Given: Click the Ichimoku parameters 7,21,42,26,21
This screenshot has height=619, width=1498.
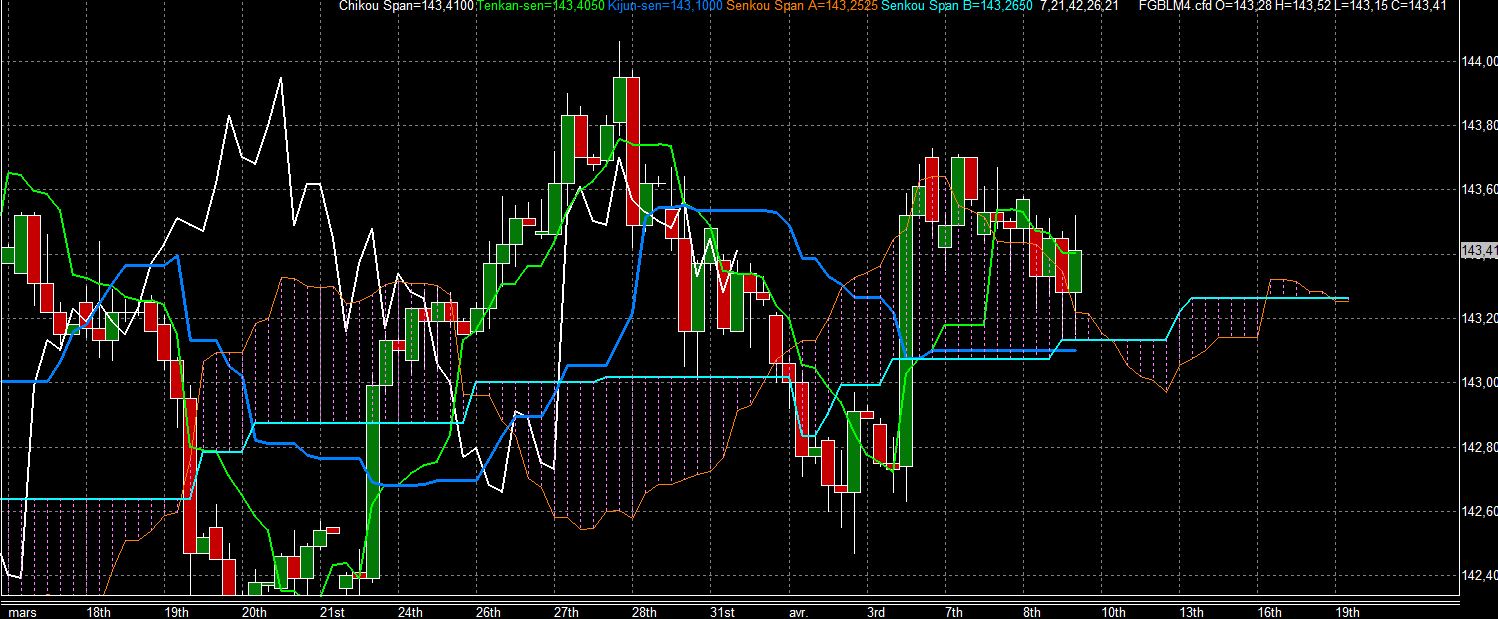Looking at the screenshot, I should pyautogui.click(x=1079, y=6).
